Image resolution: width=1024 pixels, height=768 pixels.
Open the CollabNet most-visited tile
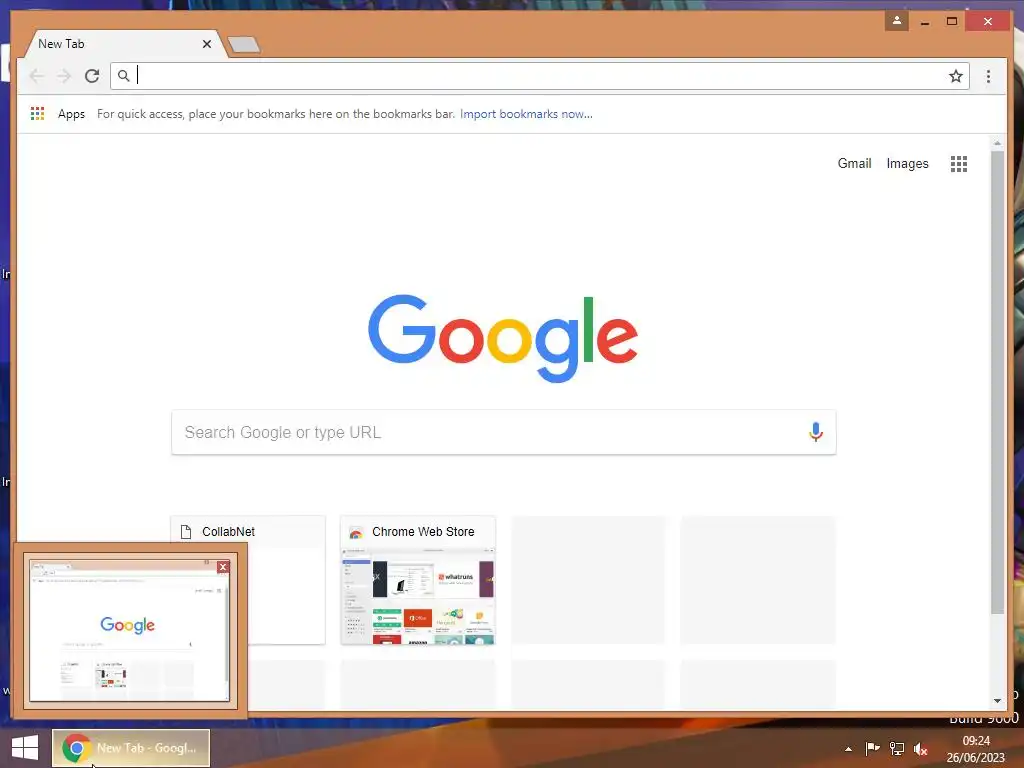[x=248, y=580]
